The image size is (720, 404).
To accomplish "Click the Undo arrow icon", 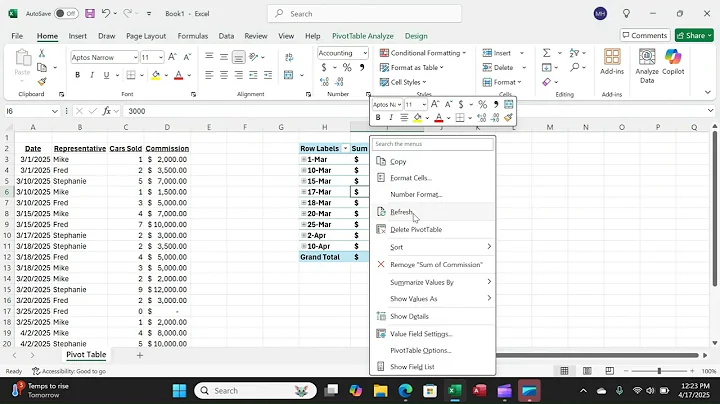I will (106, 13).
